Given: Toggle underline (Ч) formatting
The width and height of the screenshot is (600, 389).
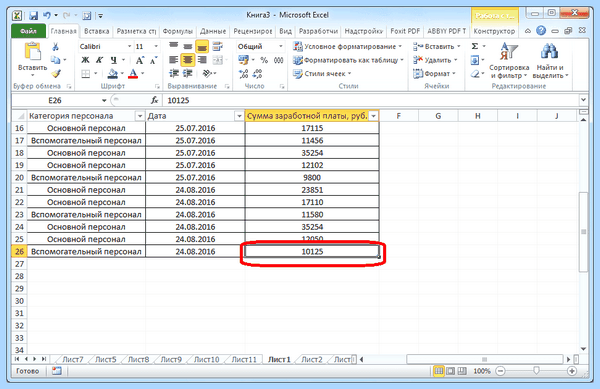Looking at the screenshot, I should tap(113, 60).
